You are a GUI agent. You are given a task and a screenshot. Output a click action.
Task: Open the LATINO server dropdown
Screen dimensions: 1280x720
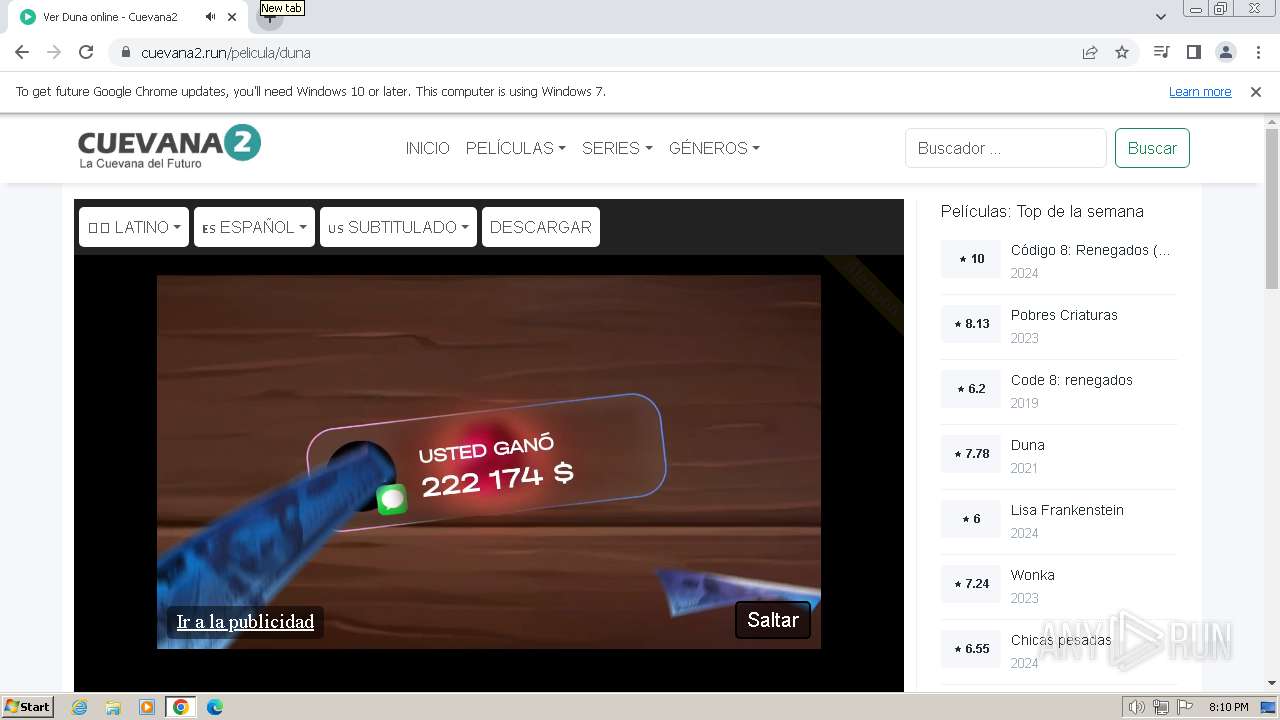pos(134,227)
